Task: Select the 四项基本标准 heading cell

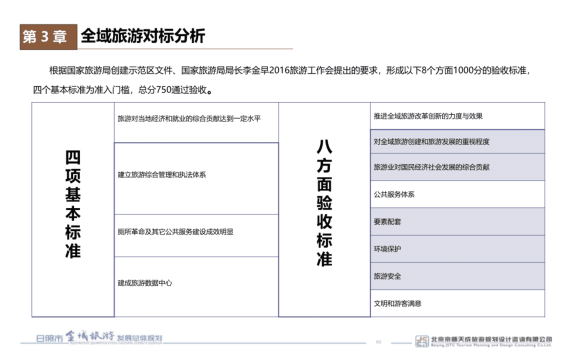Action: (73, 210)
